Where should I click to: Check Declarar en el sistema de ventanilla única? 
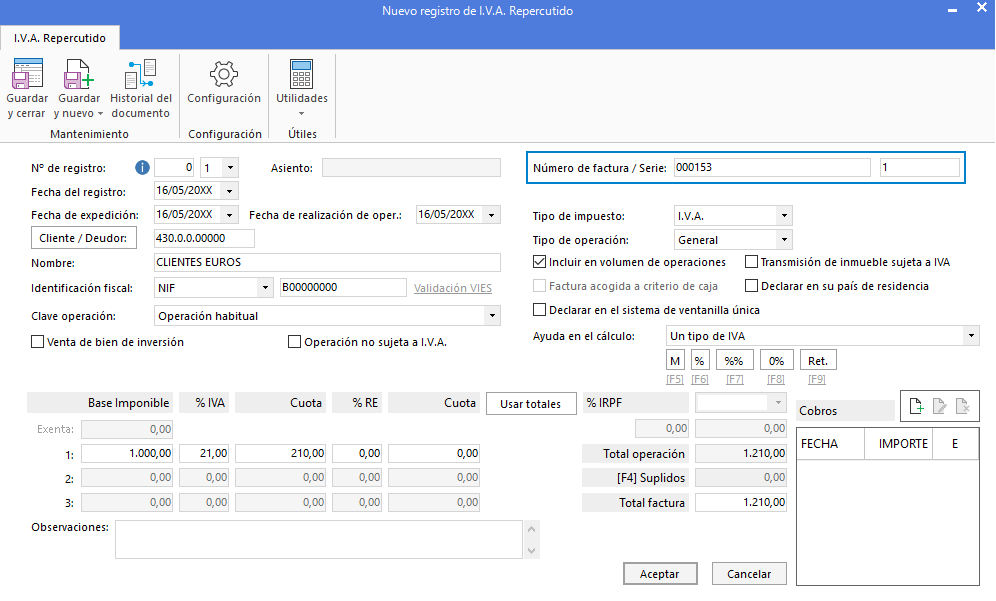point(539,310)
